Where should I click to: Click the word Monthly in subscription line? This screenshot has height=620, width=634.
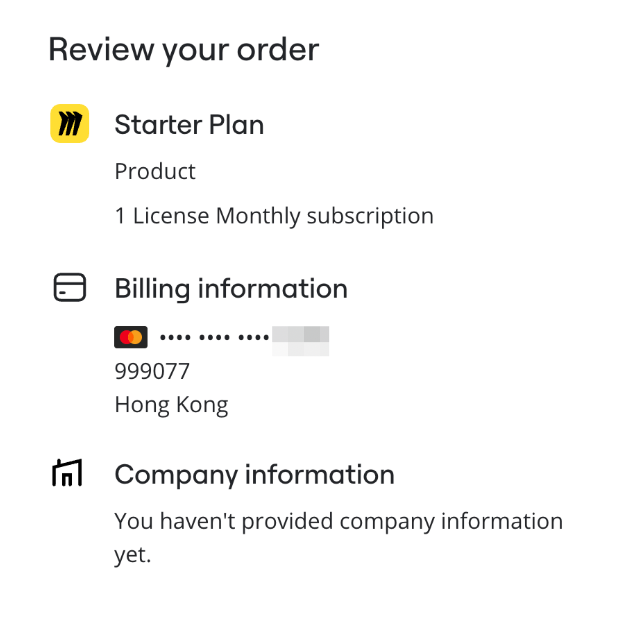(258, 215)
